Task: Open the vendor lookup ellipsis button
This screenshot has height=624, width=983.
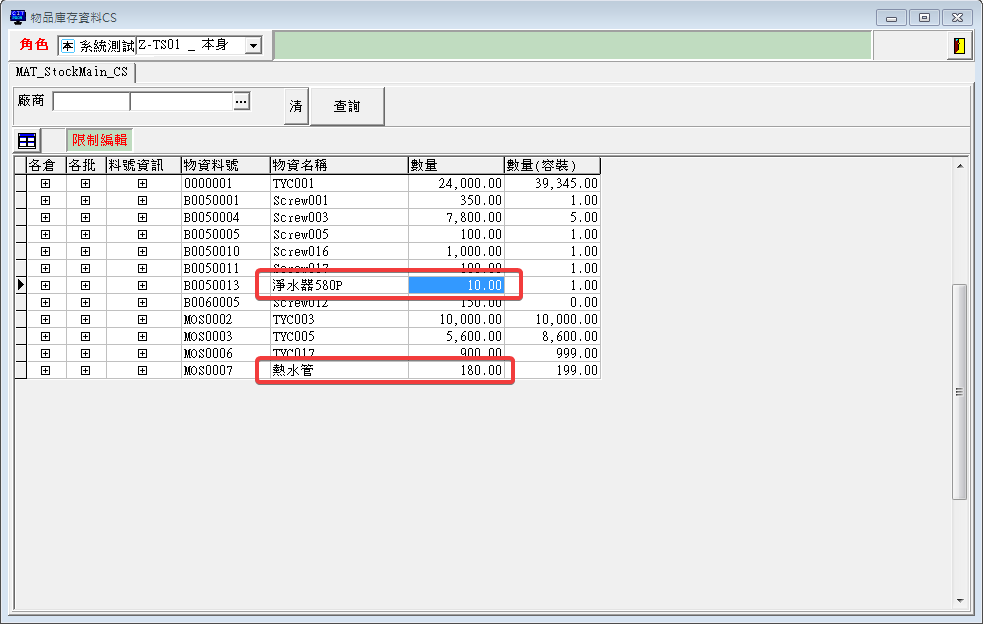Action: 240,101
